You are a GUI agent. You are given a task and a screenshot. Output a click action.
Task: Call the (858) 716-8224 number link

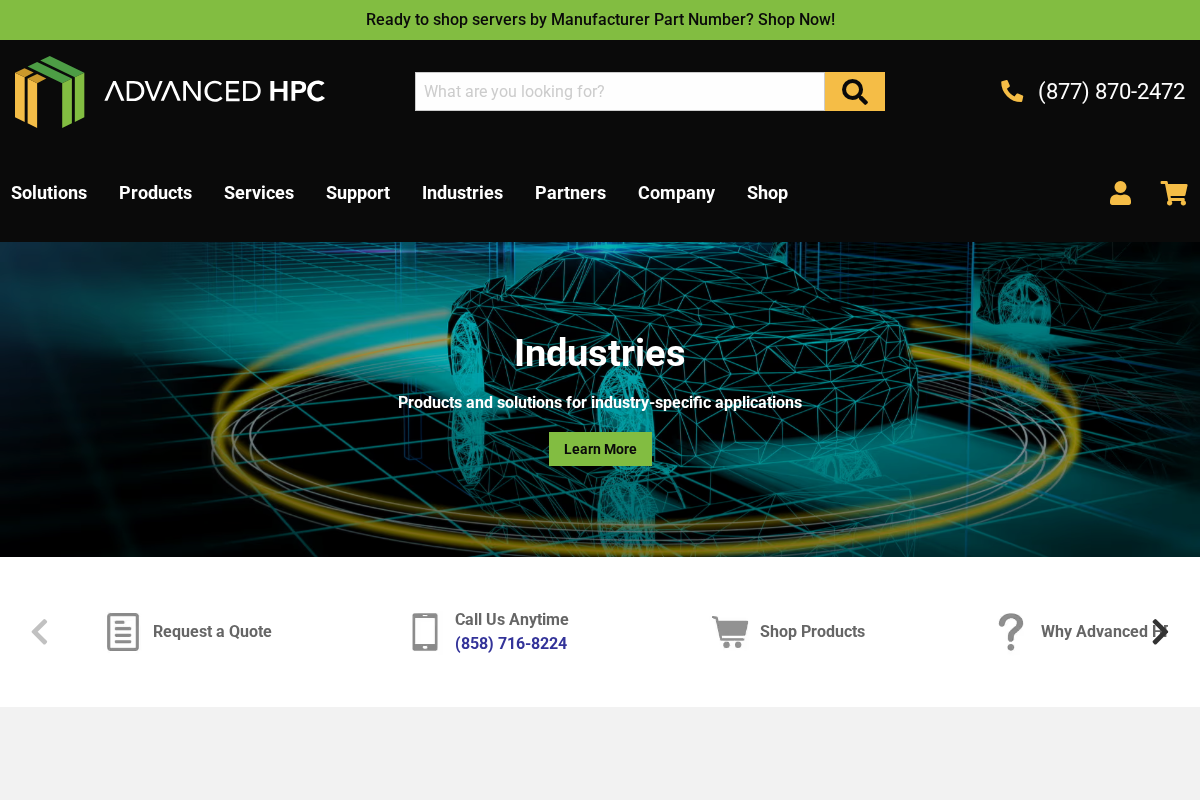point(511,643)
